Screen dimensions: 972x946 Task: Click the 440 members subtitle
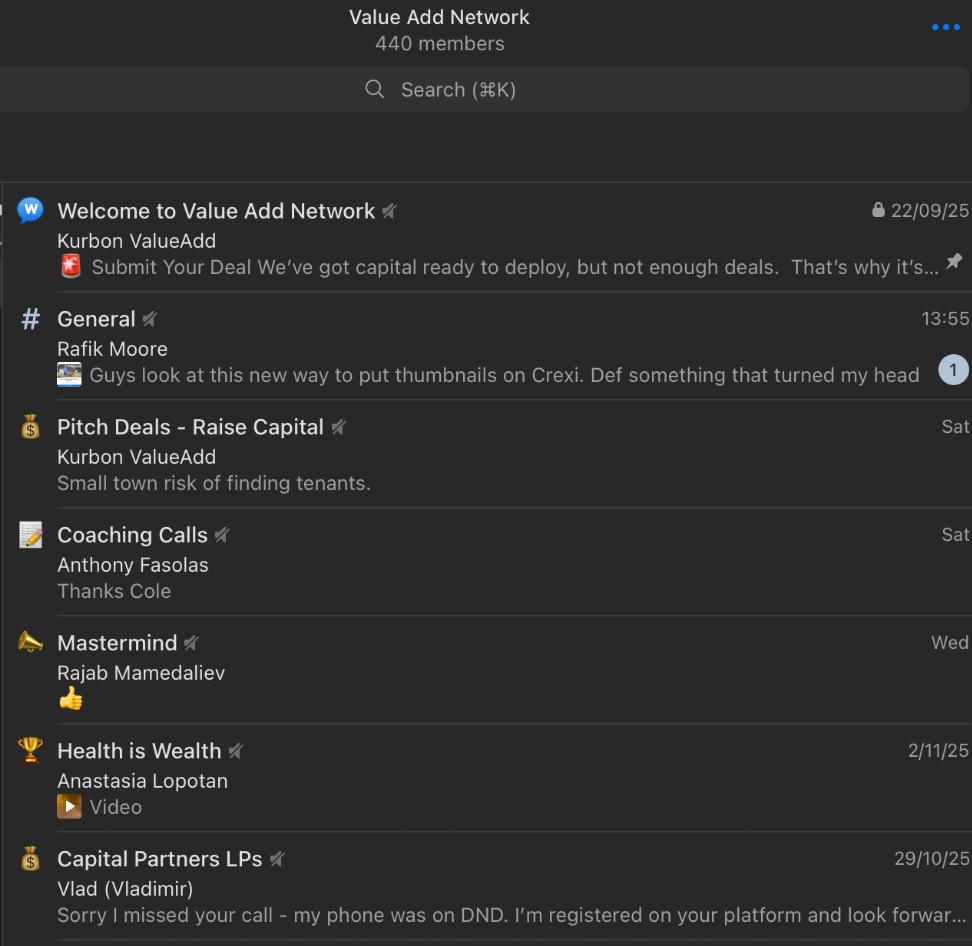point(440,43)
